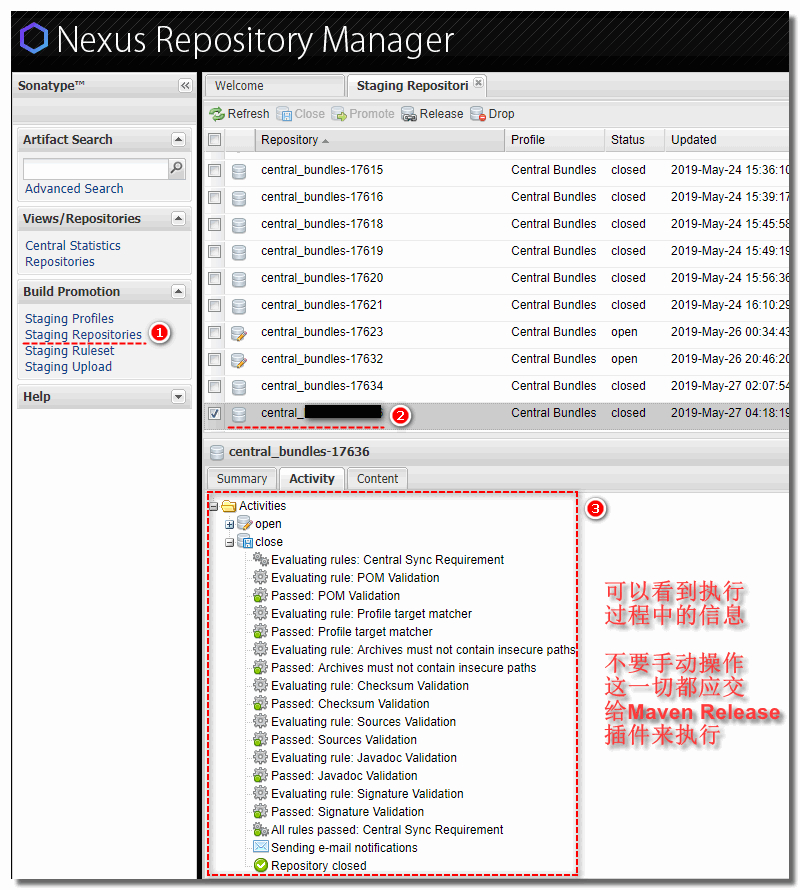Expand the Help panel
The height and width of the screenshot is (890, 800).
(x=178, y=397)
